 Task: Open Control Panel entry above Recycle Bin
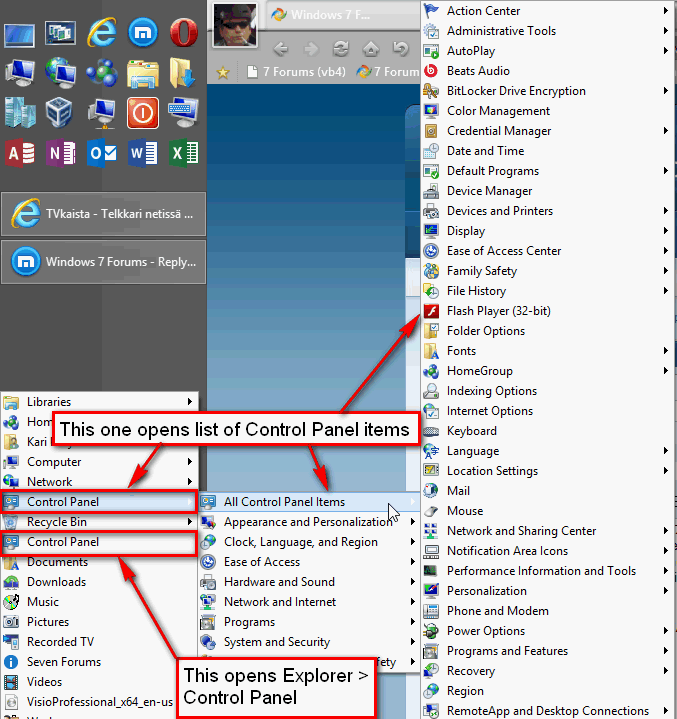point(100,502)
